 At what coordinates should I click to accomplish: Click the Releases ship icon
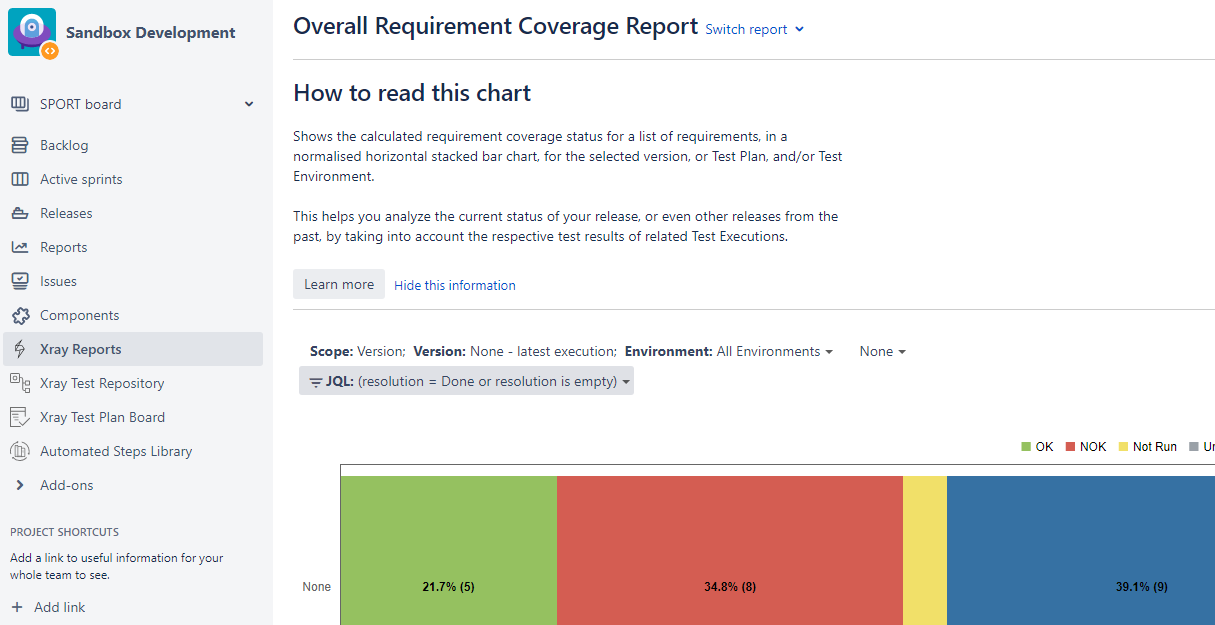coord(20,214)
